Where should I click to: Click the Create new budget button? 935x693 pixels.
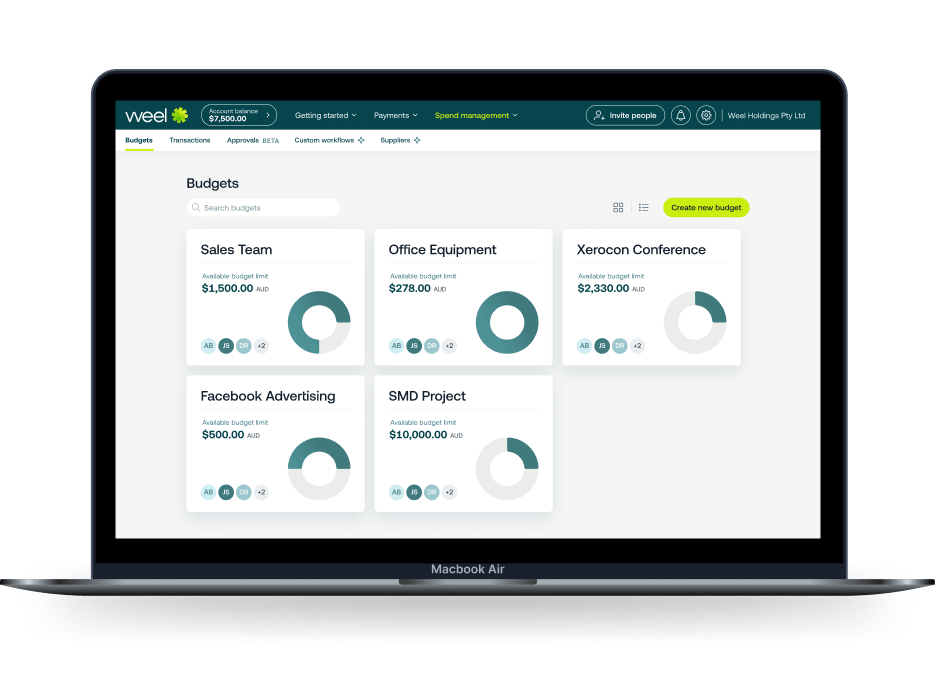[x=706, y=208]
